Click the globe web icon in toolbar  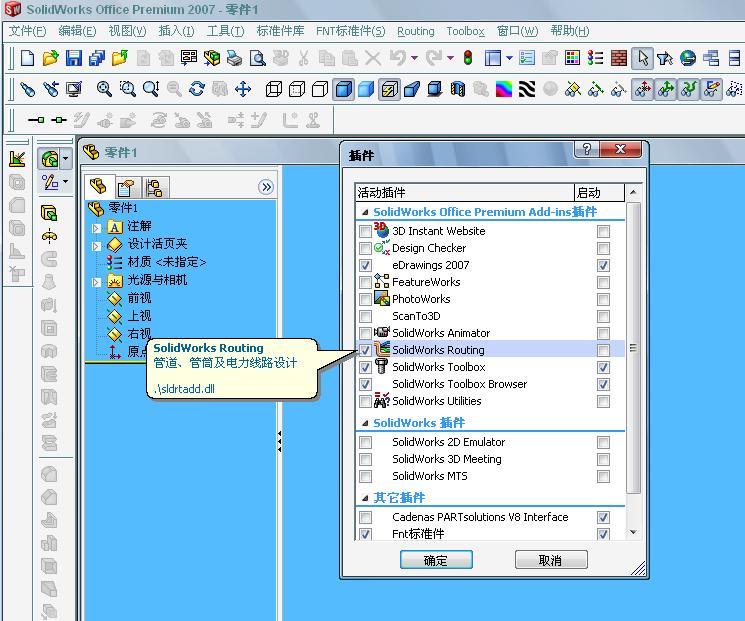[688, 58]
